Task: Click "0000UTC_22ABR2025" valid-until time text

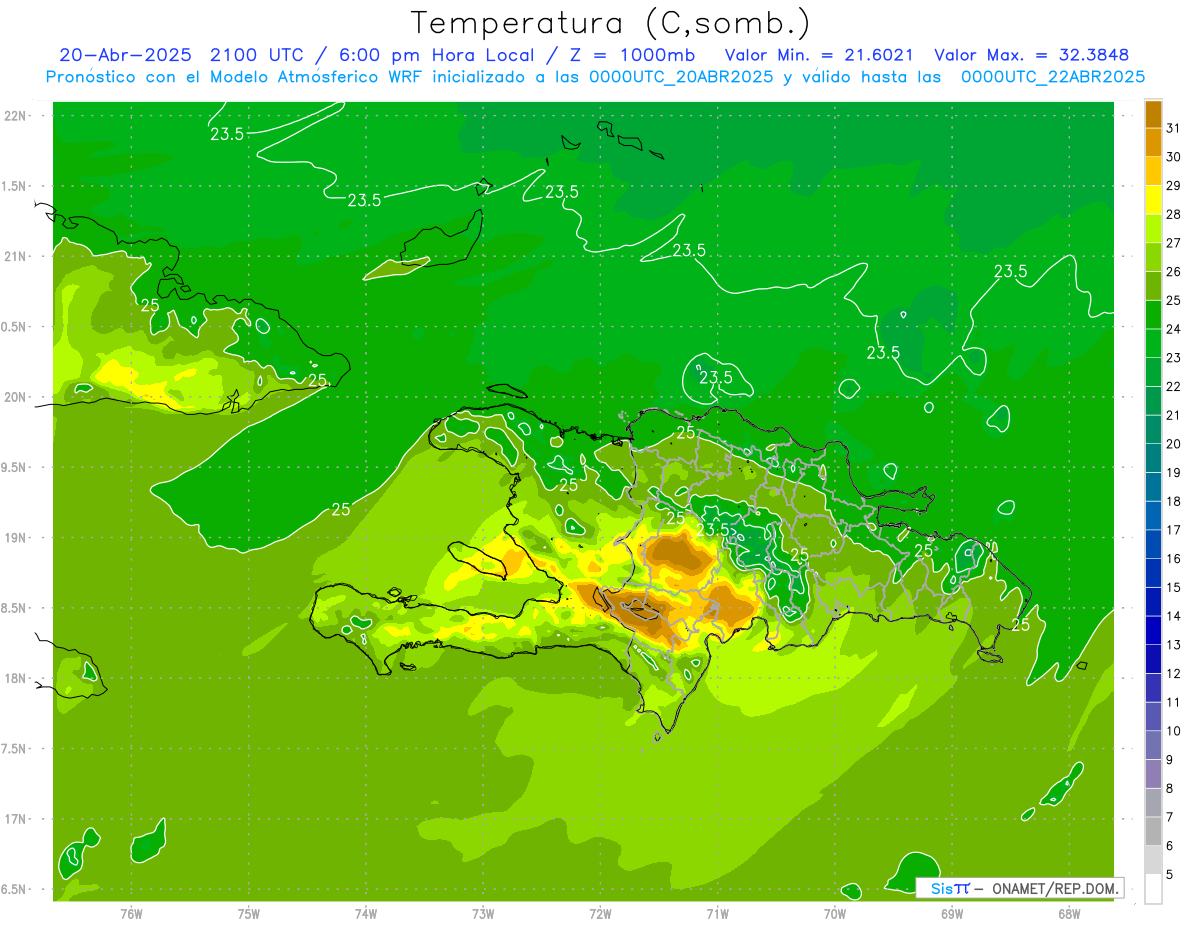Action: tap(1052, 77)
